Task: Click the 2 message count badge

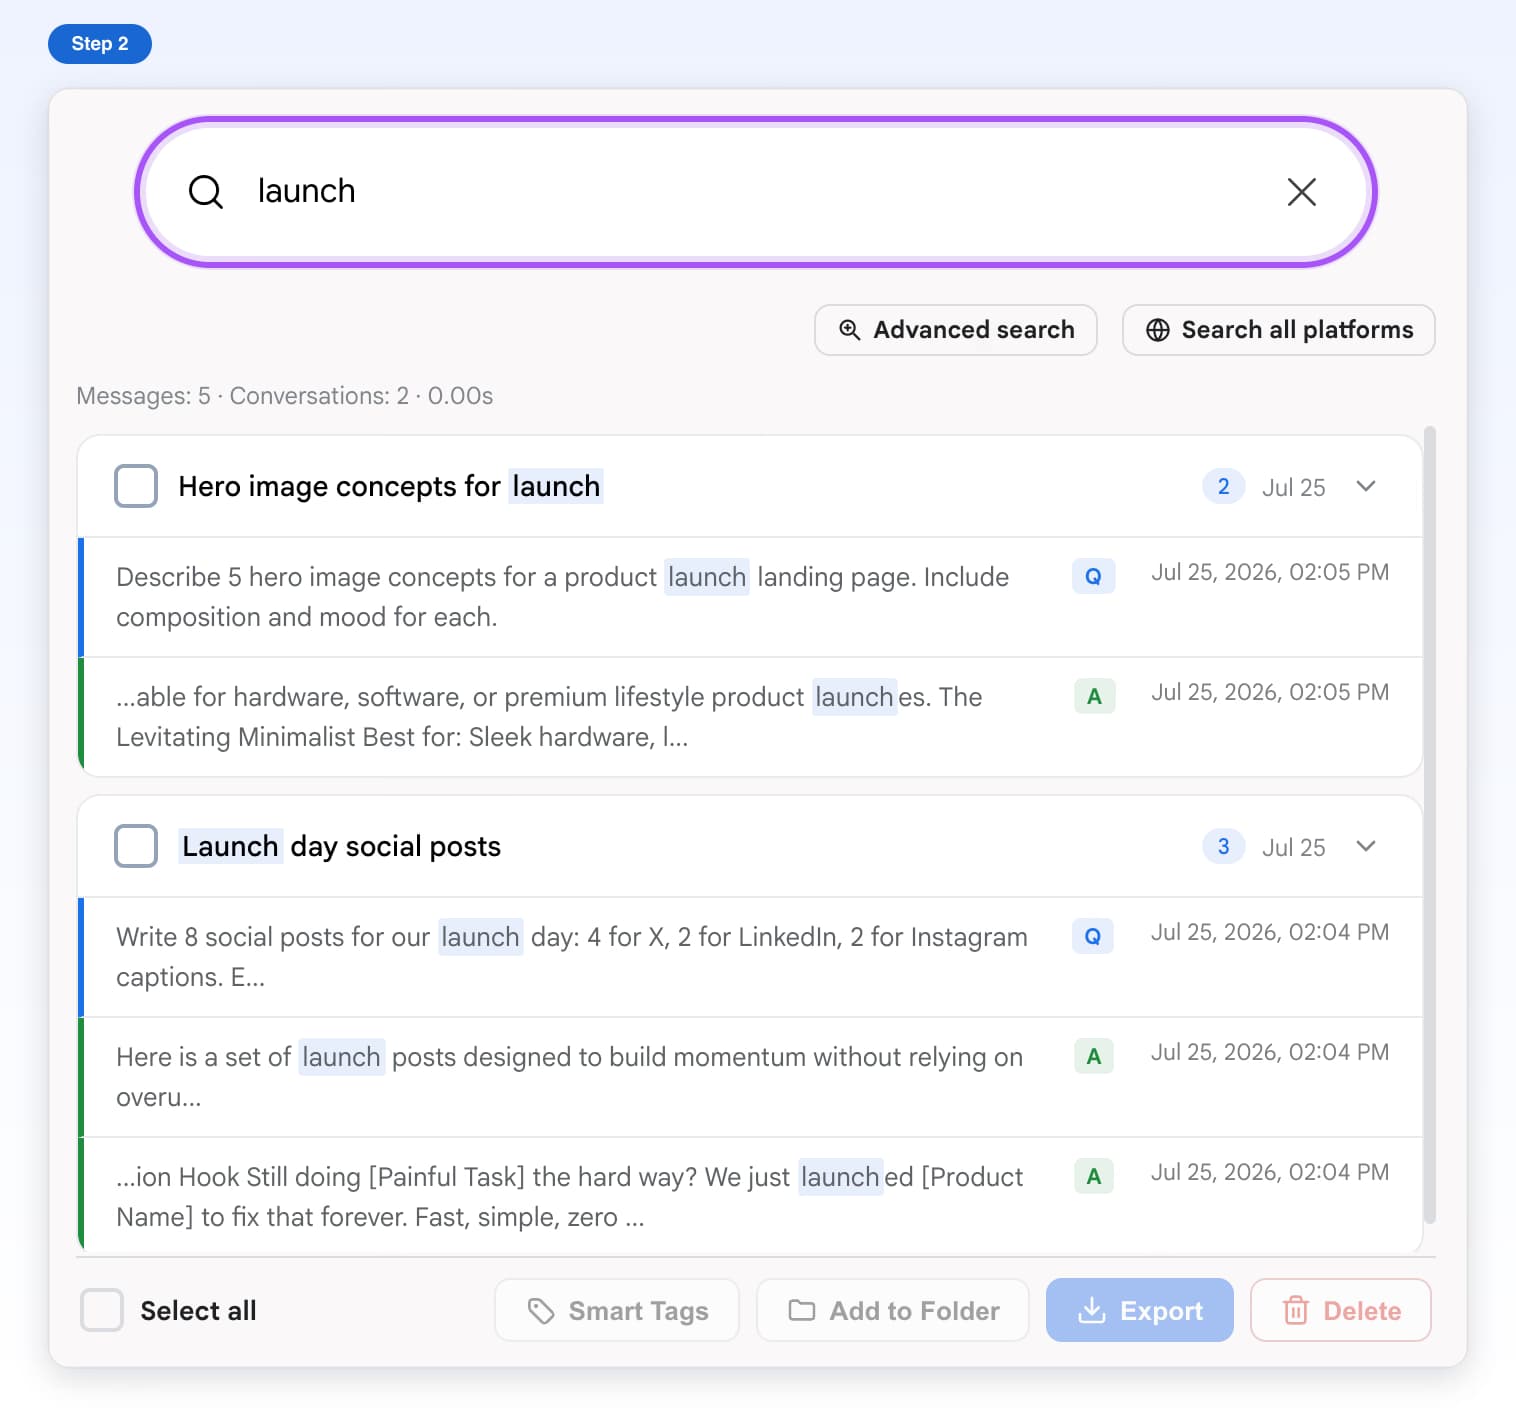Action: pyautogui.click(x=1223, y=486)
